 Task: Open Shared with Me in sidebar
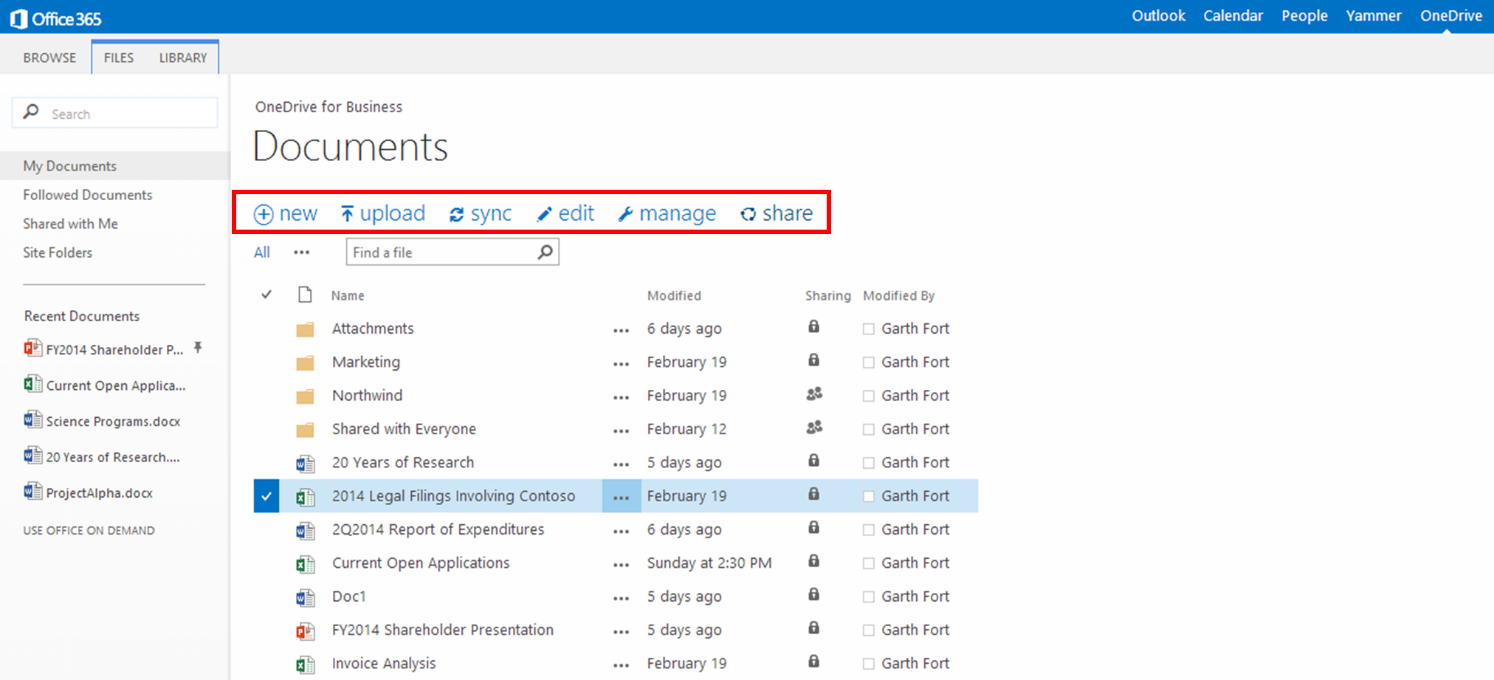point(70,224)
